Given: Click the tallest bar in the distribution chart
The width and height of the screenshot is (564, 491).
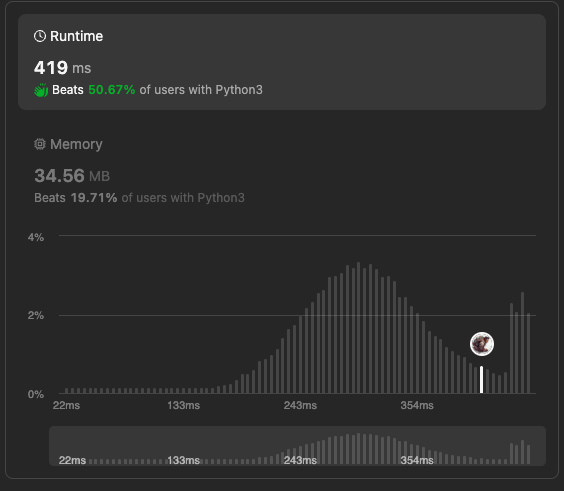Looking at the screenshot, I should tap(358, 328).
